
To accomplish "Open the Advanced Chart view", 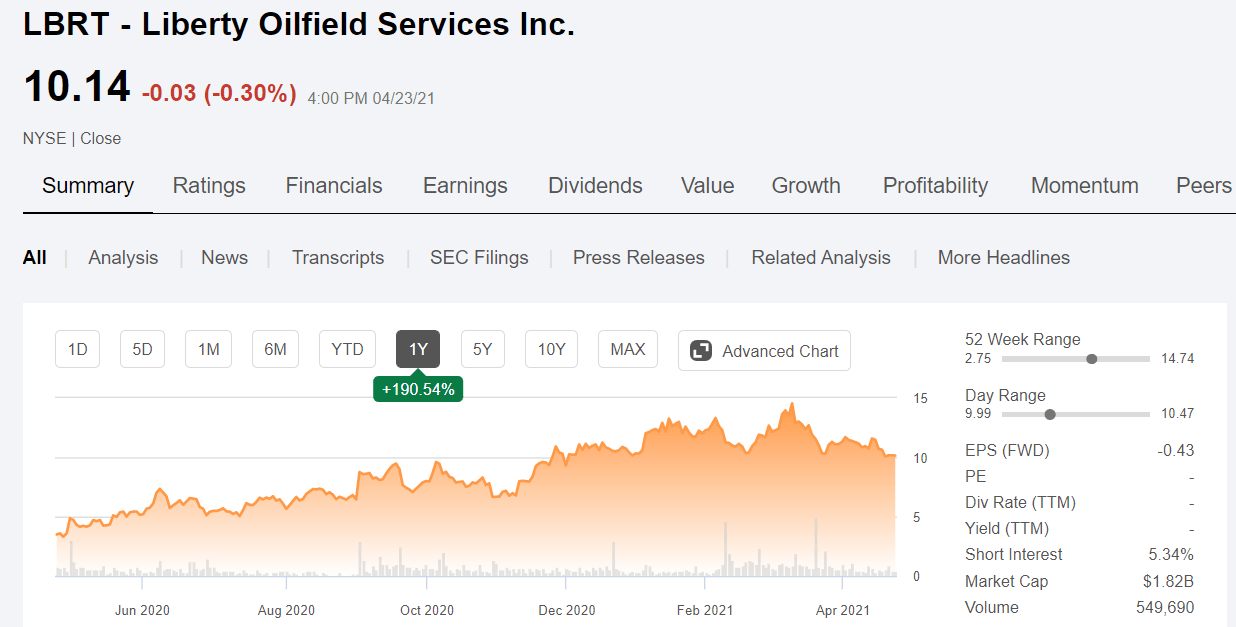I will tap(764, 351).
